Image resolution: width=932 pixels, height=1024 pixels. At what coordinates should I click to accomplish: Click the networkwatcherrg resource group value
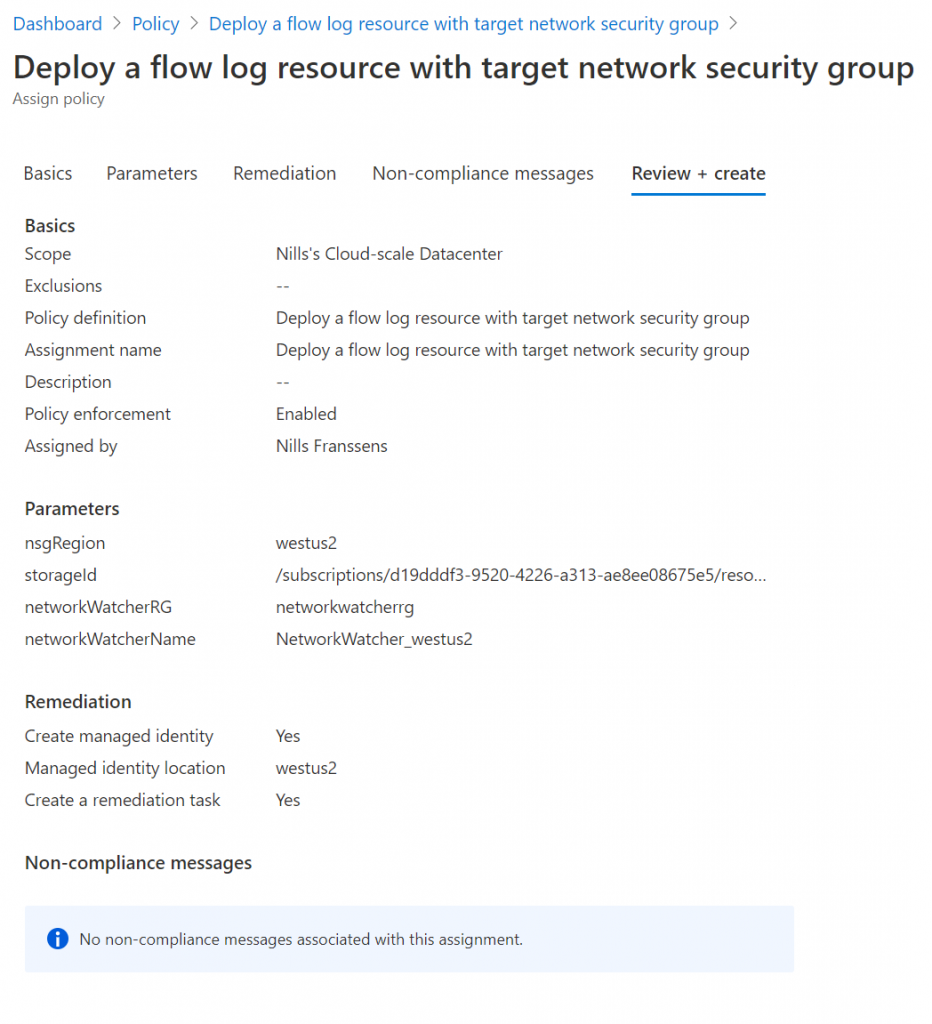(x=345, y=607)
